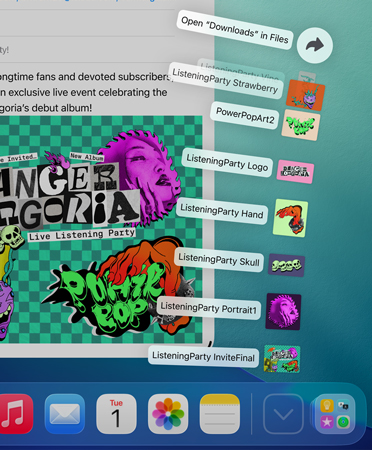
Task: Open ListeningParty Logo file label
Action: coord(227,162)
